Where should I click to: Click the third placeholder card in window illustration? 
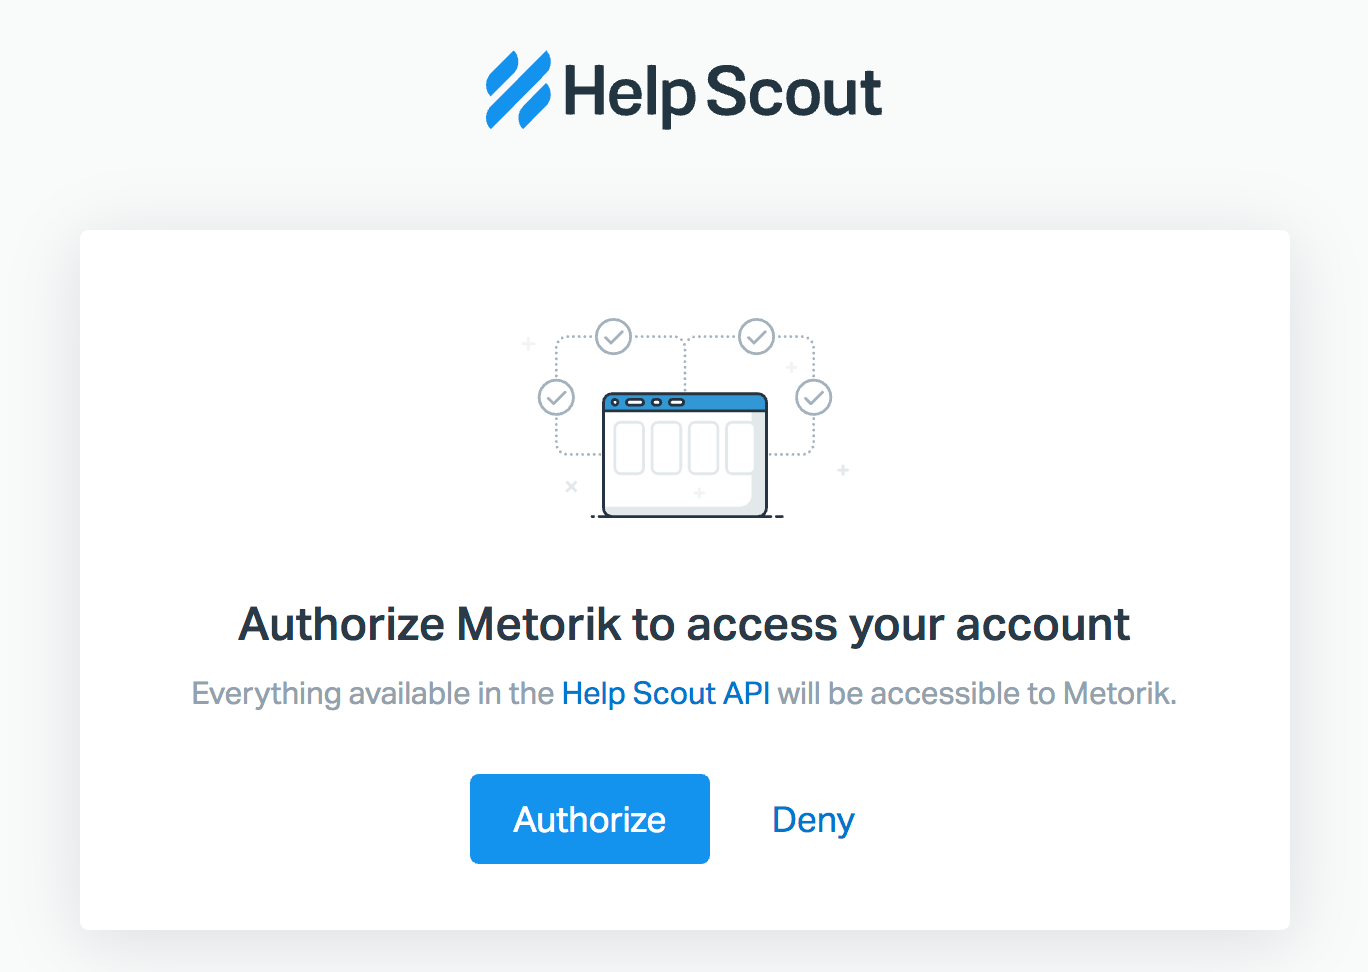(x=703, y=448)
